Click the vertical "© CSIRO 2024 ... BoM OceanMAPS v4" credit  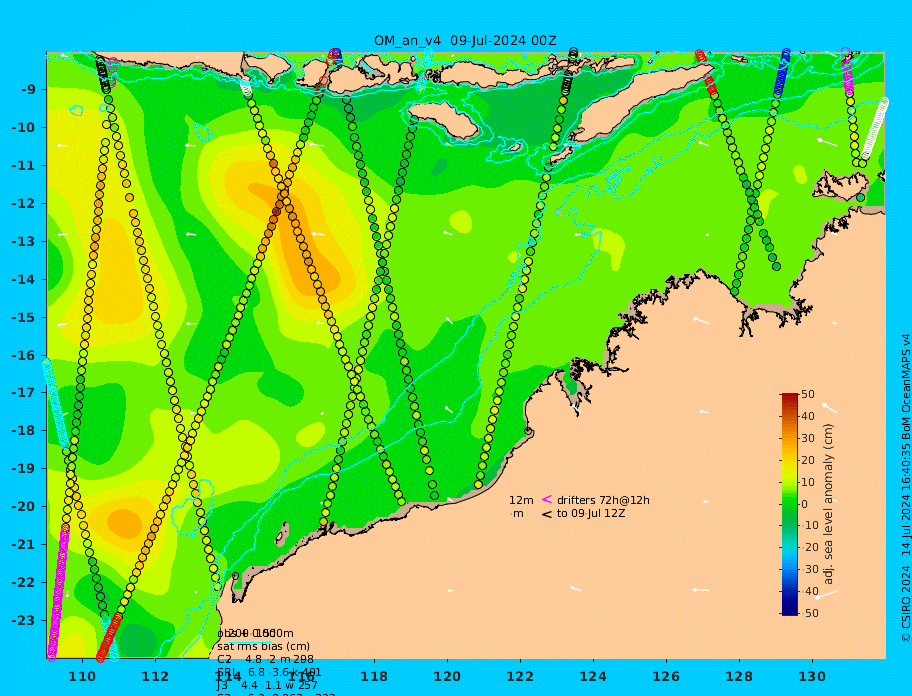905,488
